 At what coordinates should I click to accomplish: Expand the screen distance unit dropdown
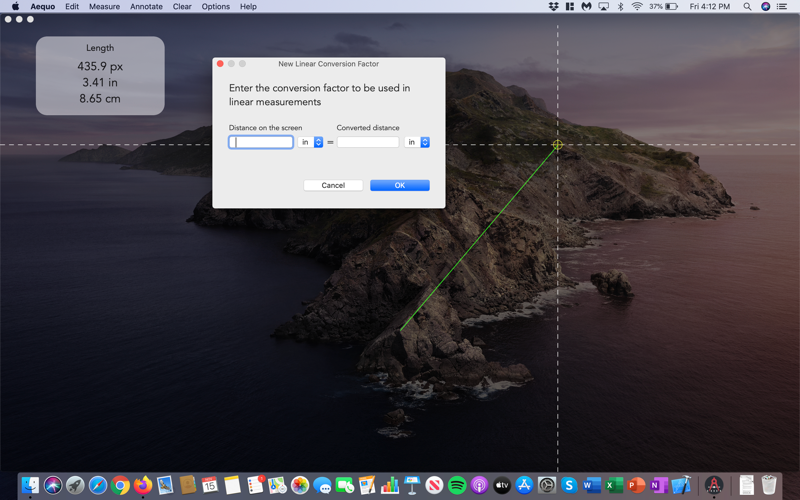(311, 142)
